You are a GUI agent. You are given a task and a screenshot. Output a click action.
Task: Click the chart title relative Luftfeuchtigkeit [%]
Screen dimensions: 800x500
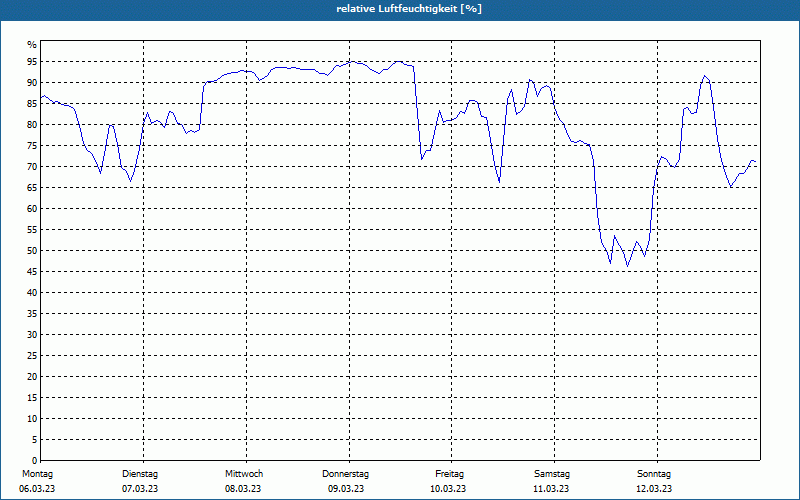pos(409,9)
